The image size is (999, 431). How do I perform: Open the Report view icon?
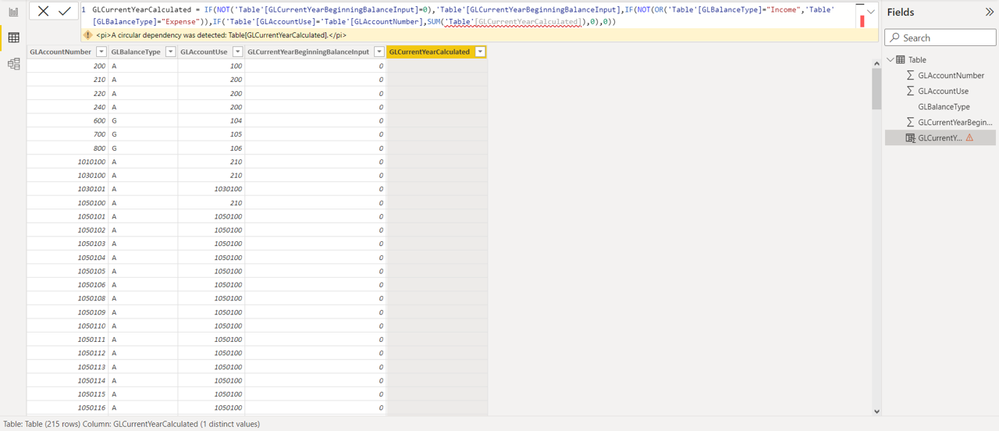point(13,12)
